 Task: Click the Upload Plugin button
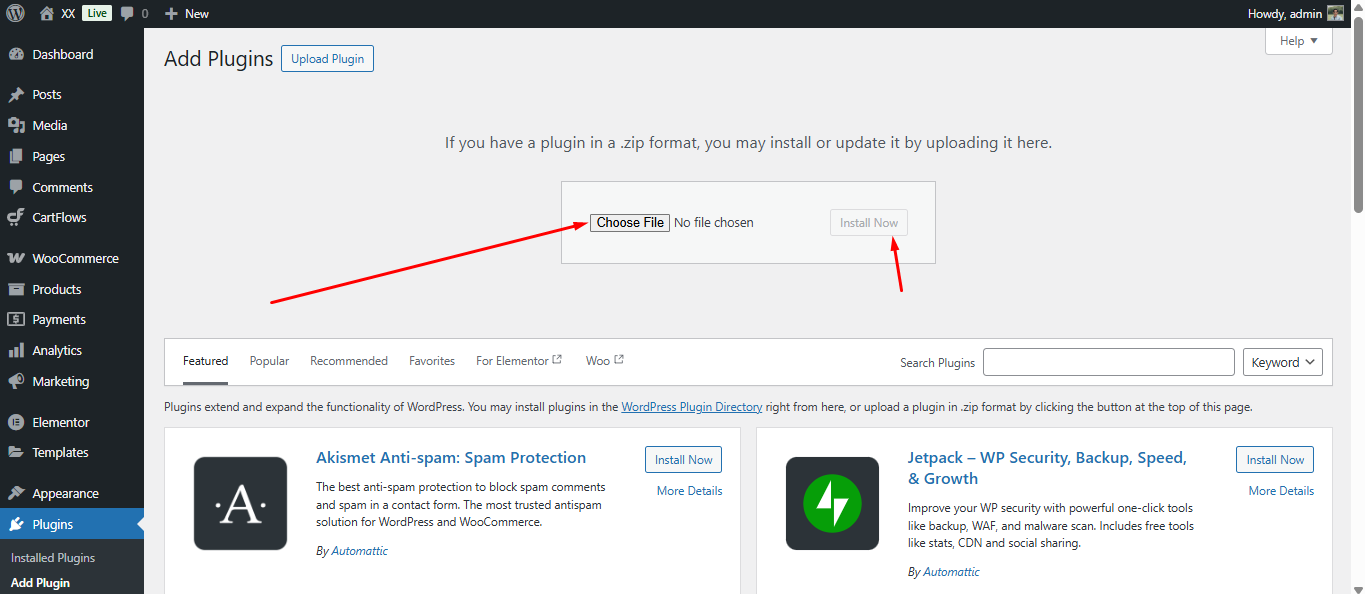click(327, 59)
